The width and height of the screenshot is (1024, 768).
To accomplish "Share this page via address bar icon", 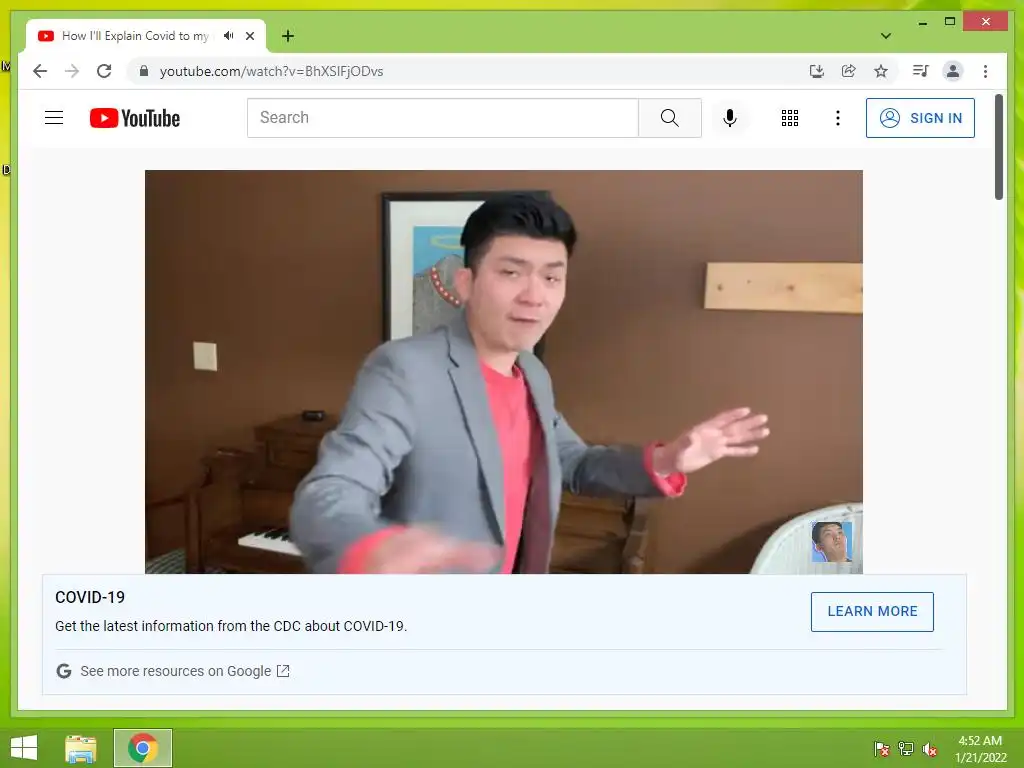I will pos(848,71).
